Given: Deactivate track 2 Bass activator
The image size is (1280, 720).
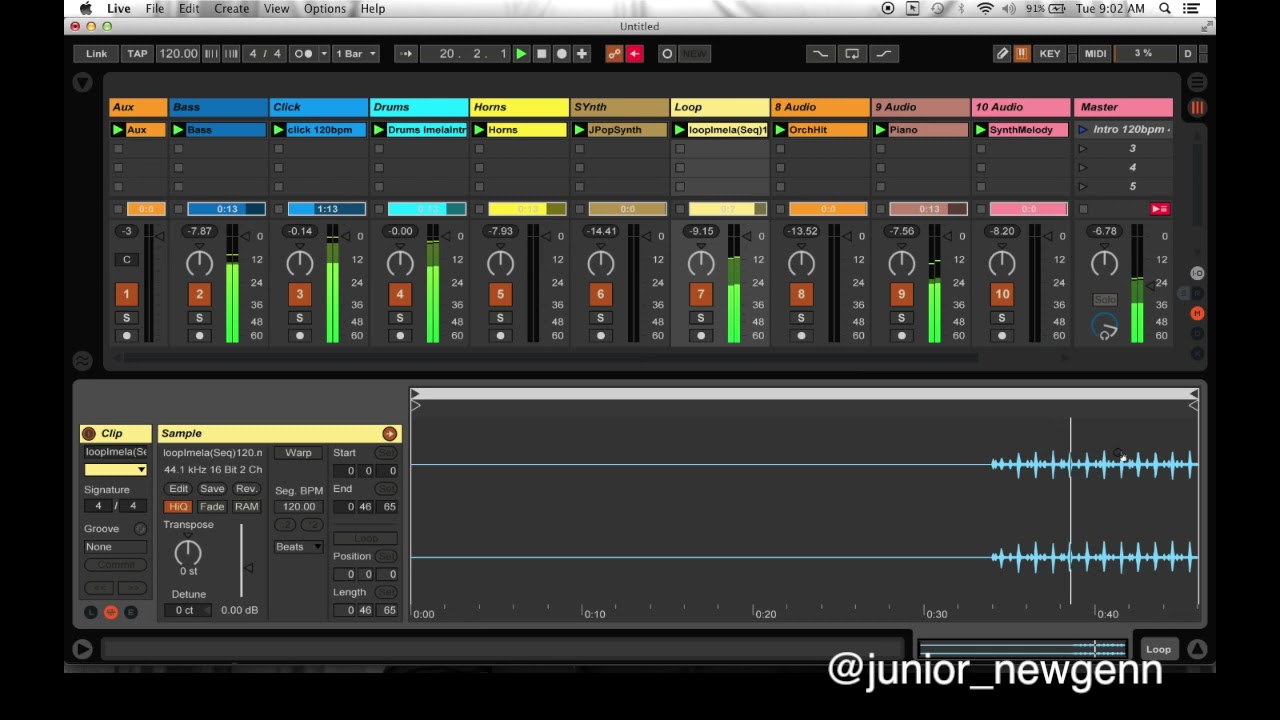Looking at the screenshot, I should [199, 294].
